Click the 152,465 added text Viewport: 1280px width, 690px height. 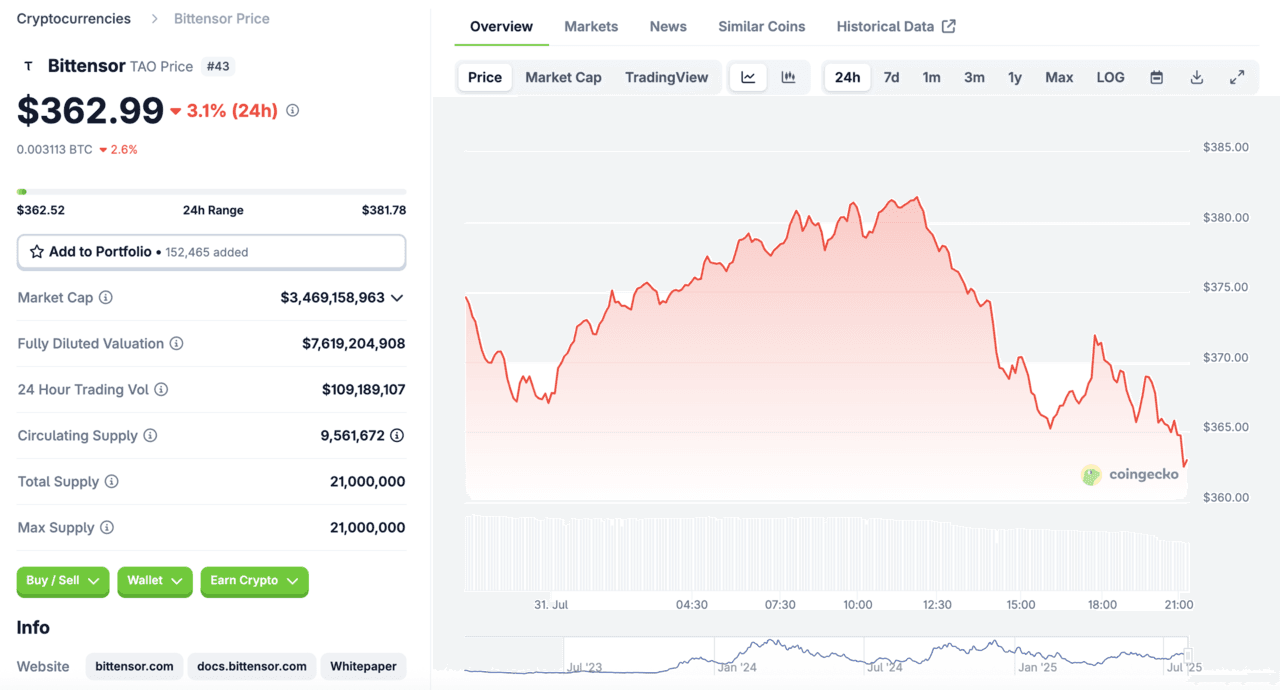(x=206, y=252)
